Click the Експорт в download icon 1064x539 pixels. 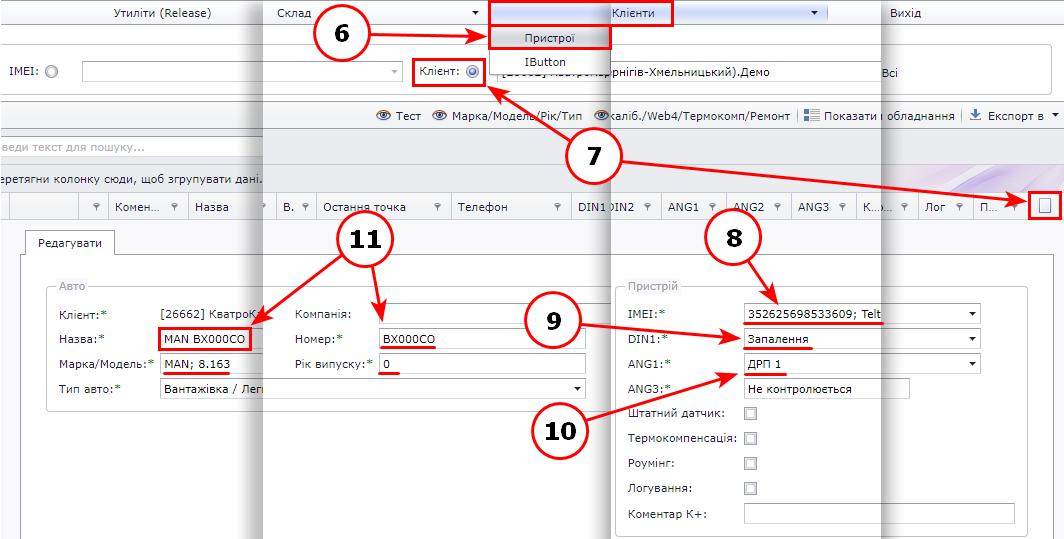[975, 115]
